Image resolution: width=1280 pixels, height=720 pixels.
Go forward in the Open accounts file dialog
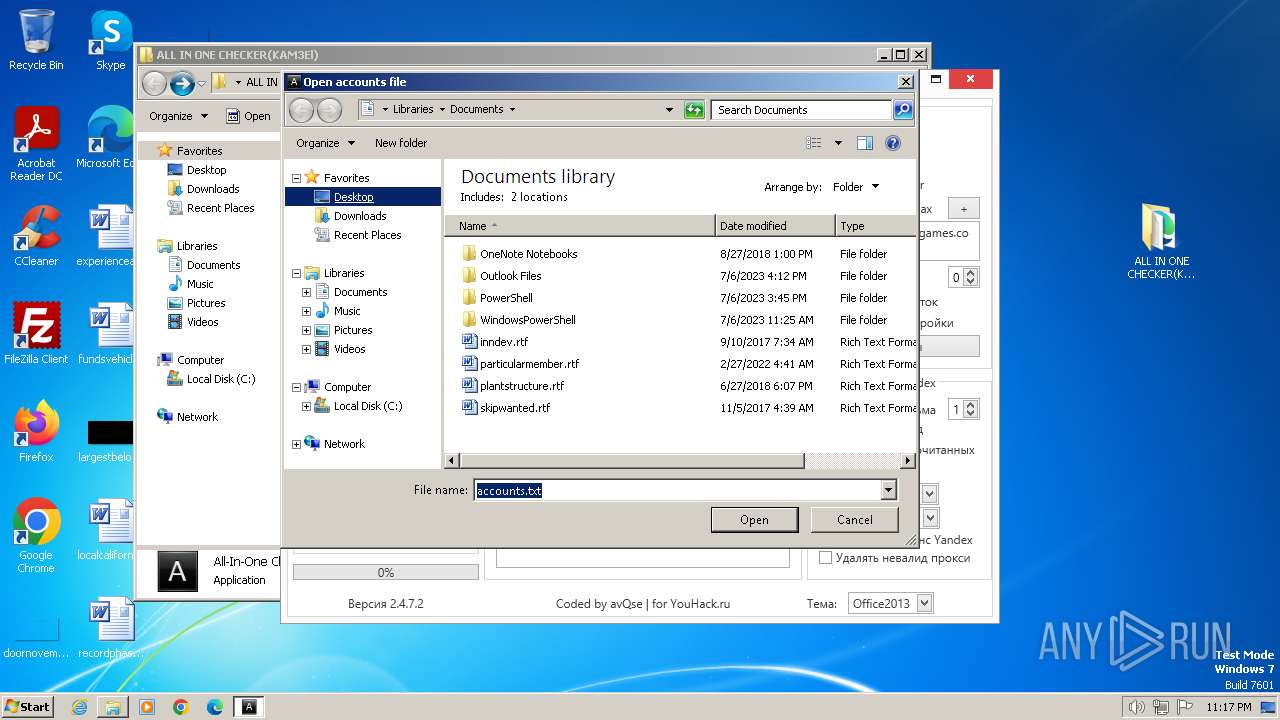[x=329, y=110]
